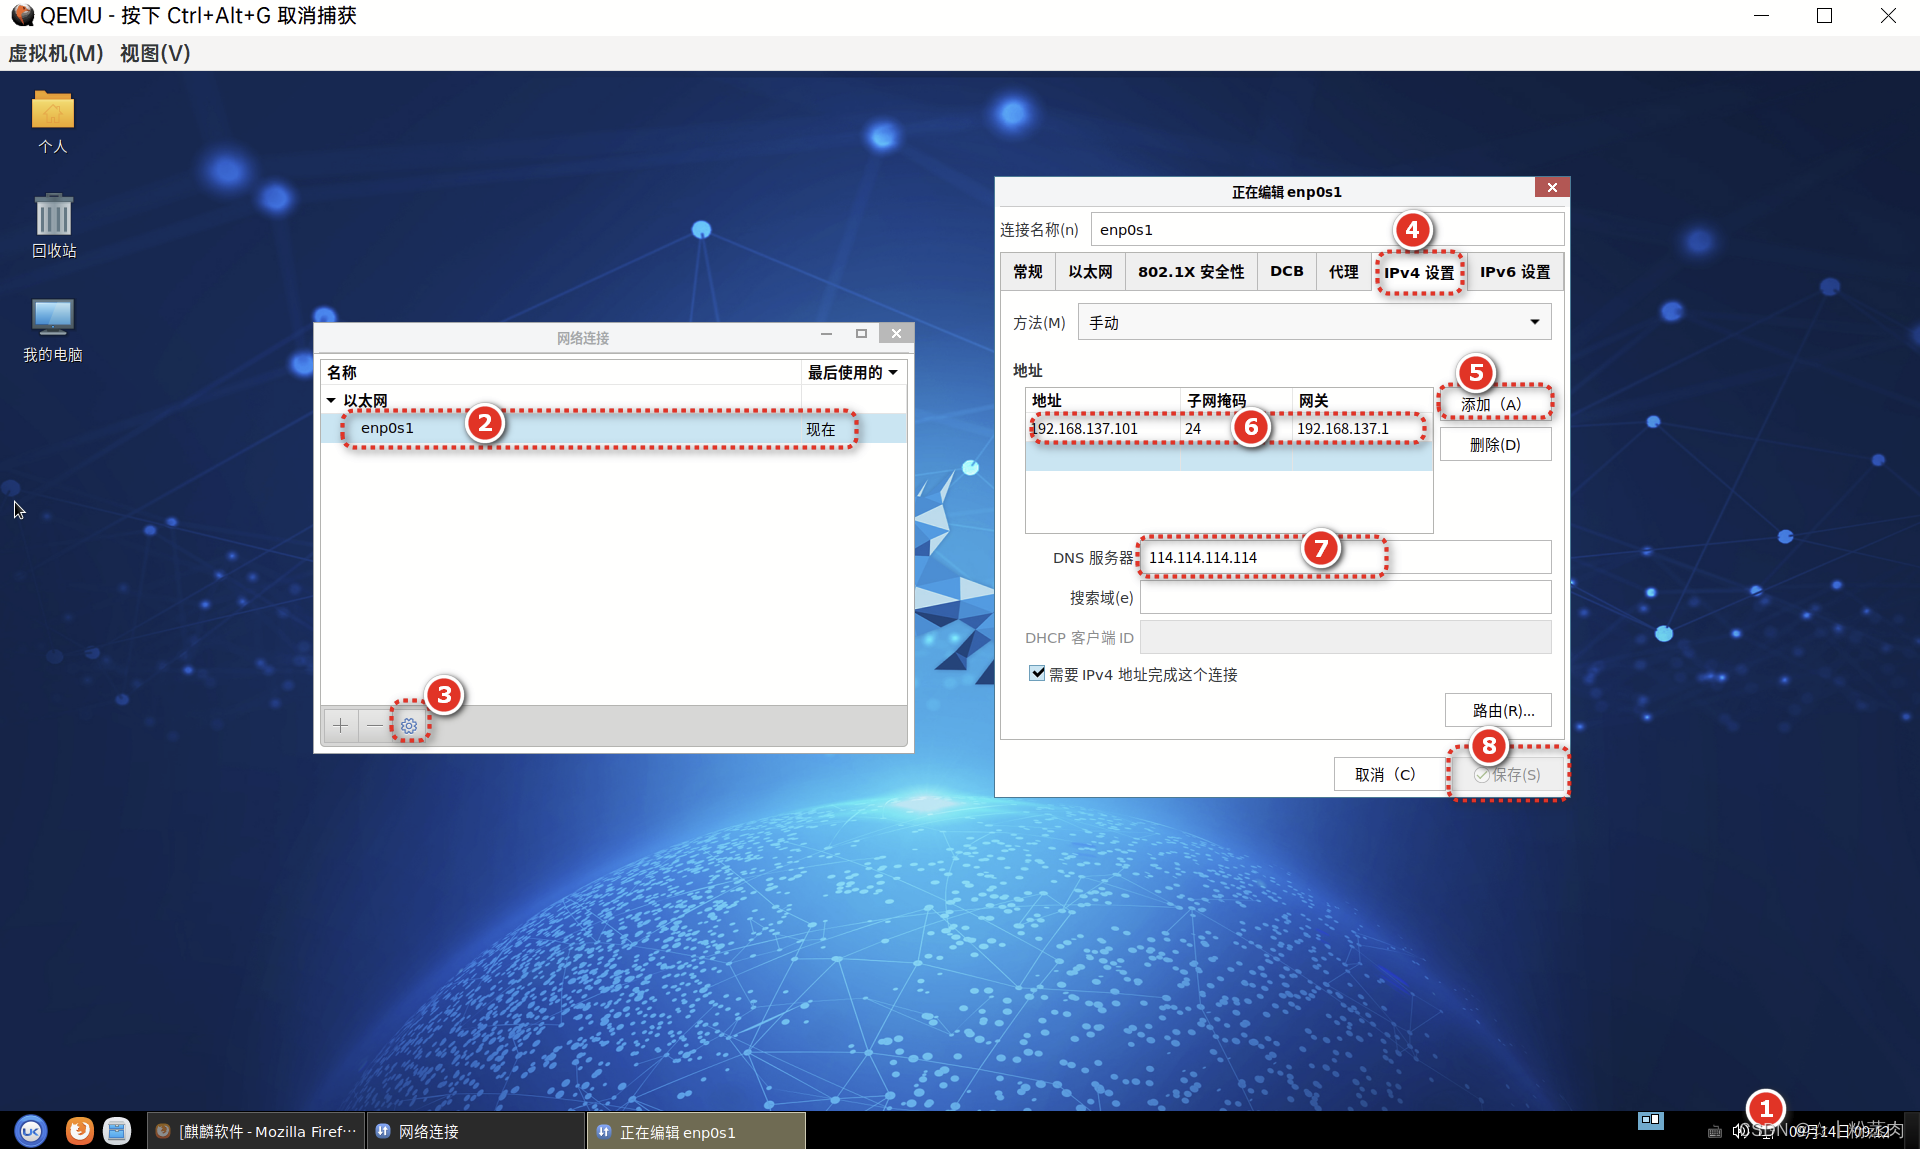Click the minus icon to remove connection
This screenshot has width=1920, height=1149.
374,725
